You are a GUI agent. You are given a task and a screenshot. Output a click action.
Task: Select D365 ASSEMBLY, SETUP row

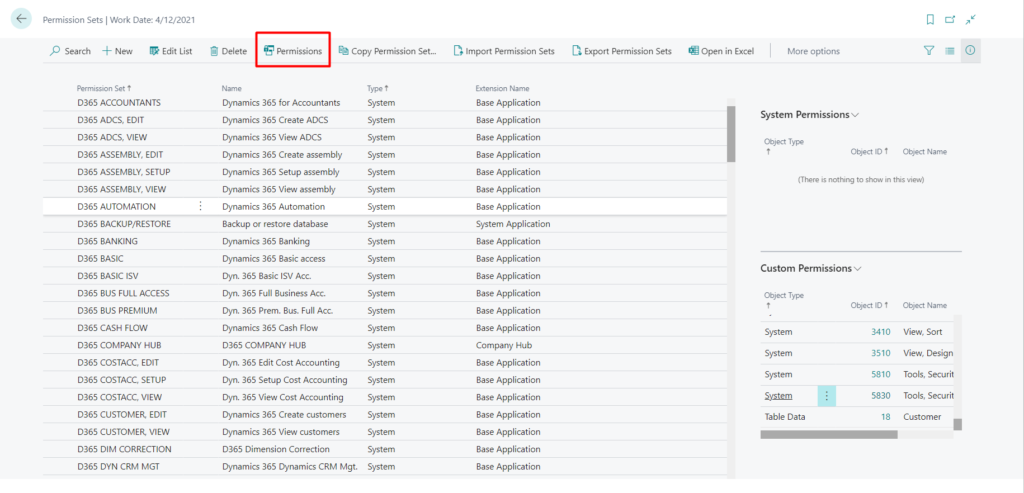point(385,172)
